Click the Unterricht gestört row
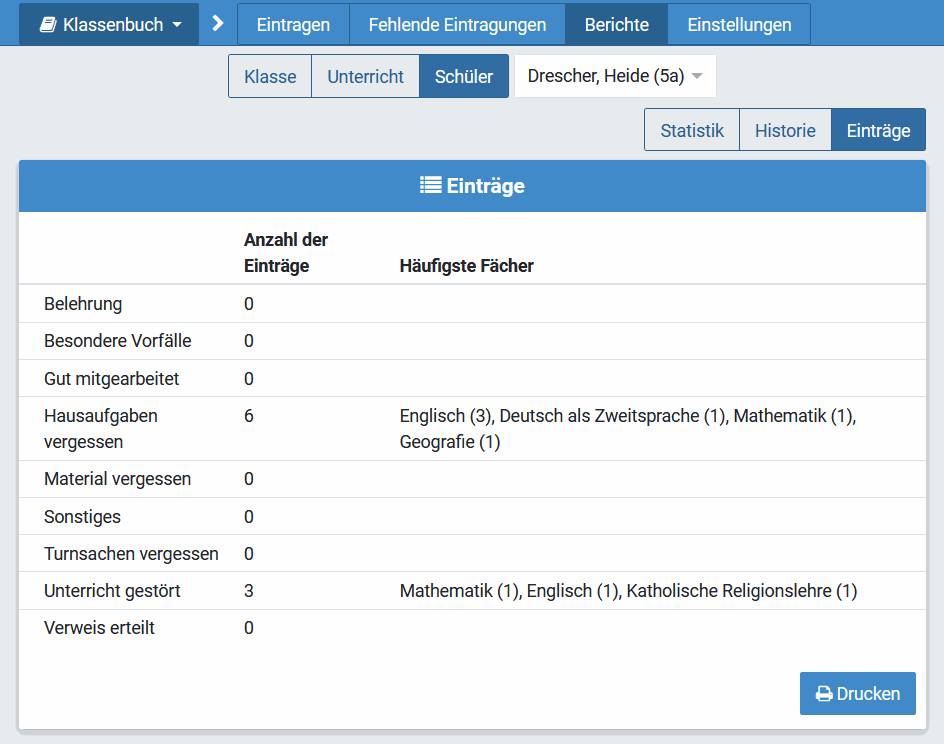This screenshot has width=944, height=744. [x=472, y=591]
